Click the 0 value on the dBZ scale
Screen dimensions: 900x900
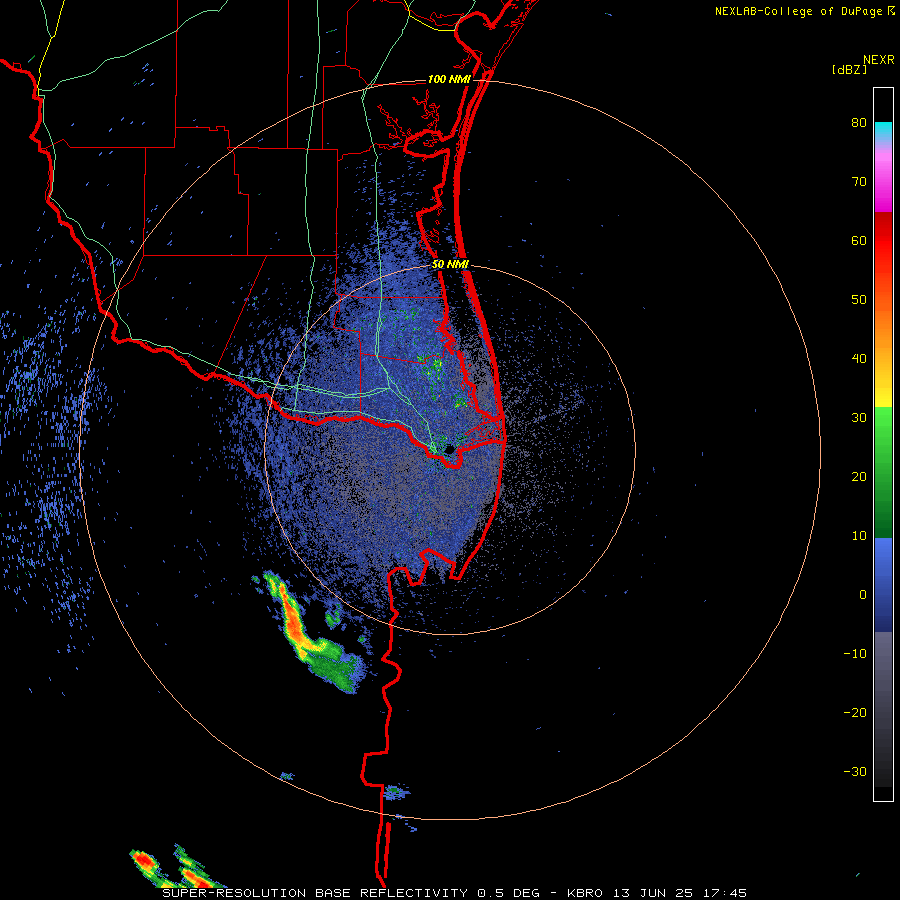pos(863,595)
